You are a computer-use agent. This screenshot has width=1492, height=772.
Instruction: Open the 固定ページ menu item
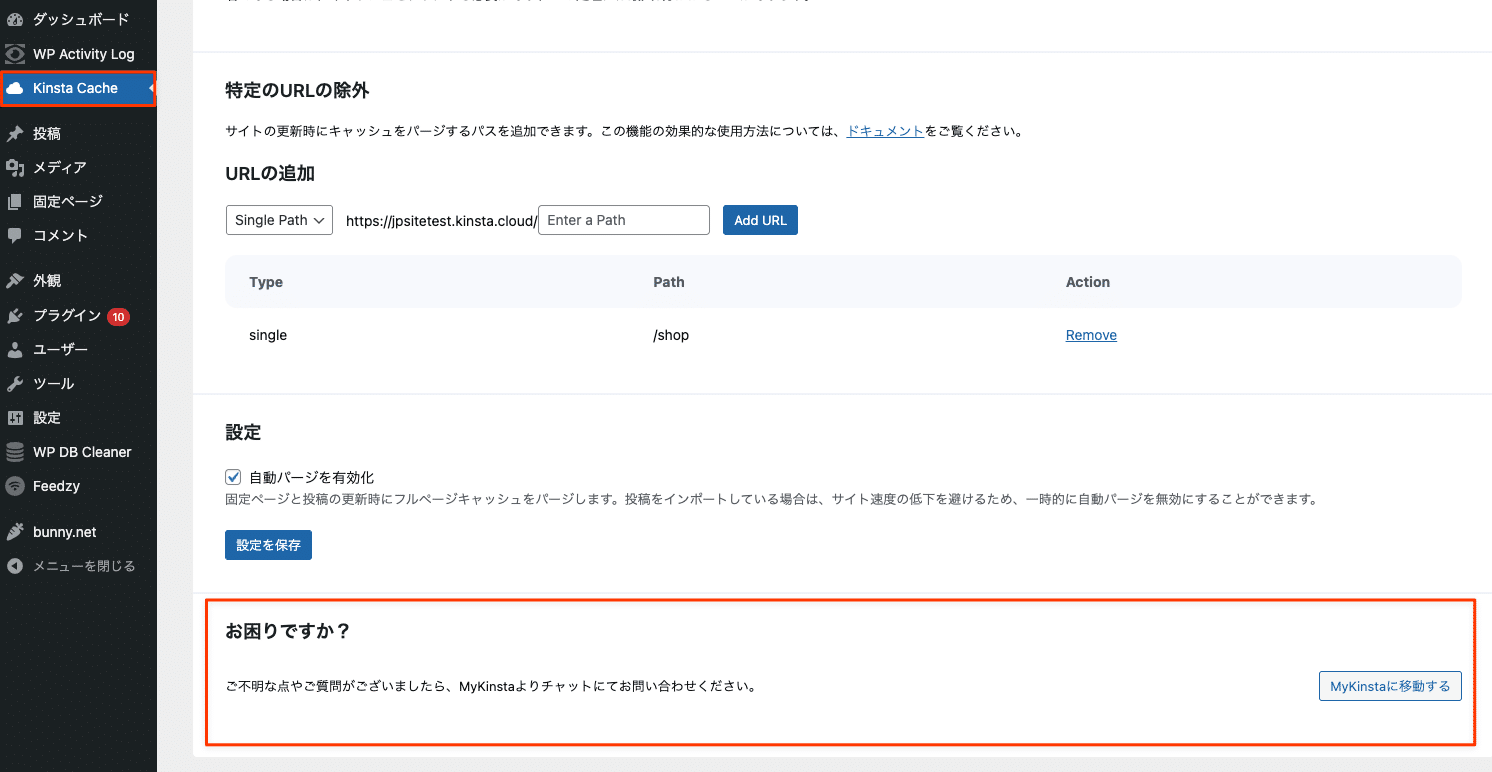click(x=13, y=201)
